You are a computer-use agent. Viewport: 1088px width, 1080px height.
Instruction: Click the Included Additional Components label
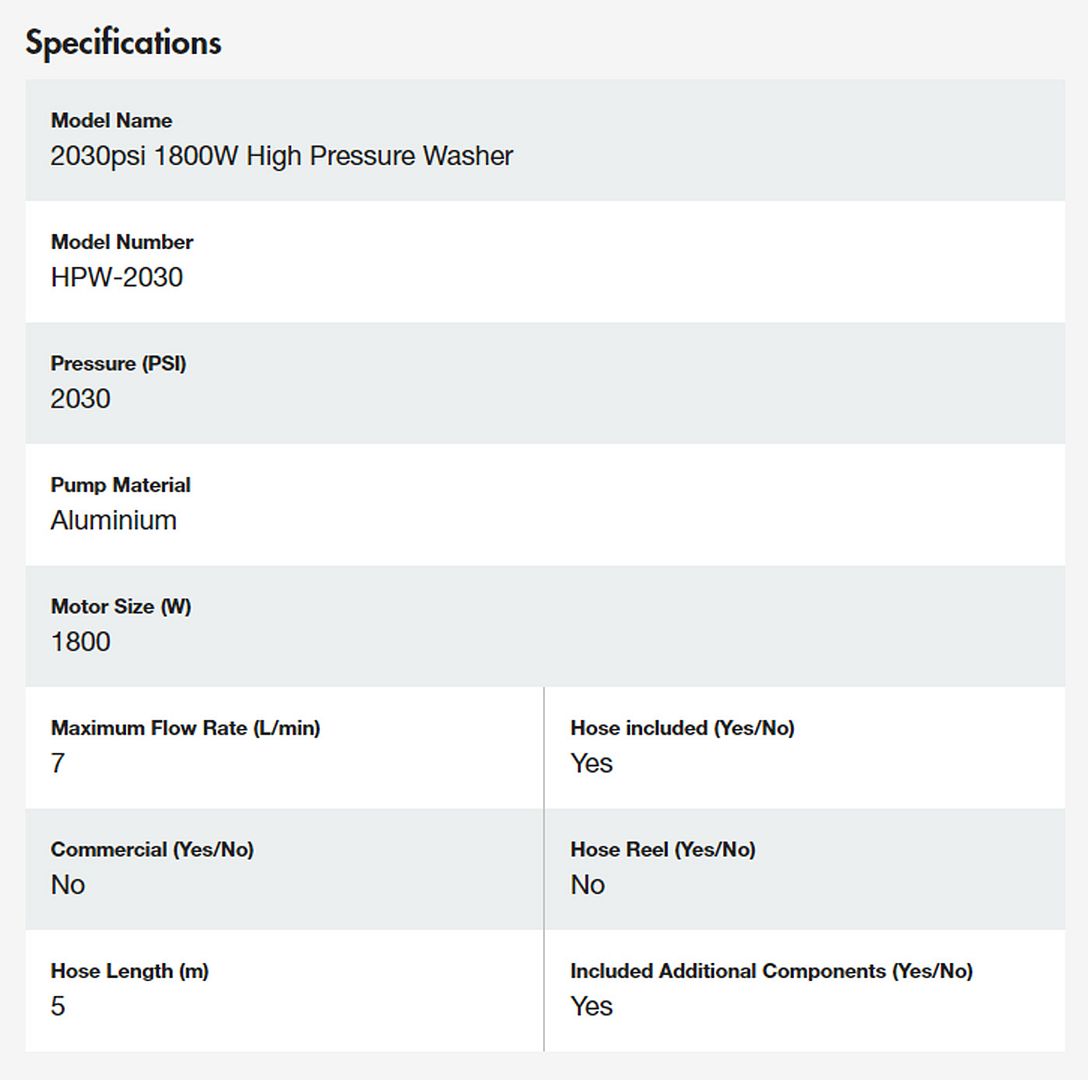coord(770,971)
